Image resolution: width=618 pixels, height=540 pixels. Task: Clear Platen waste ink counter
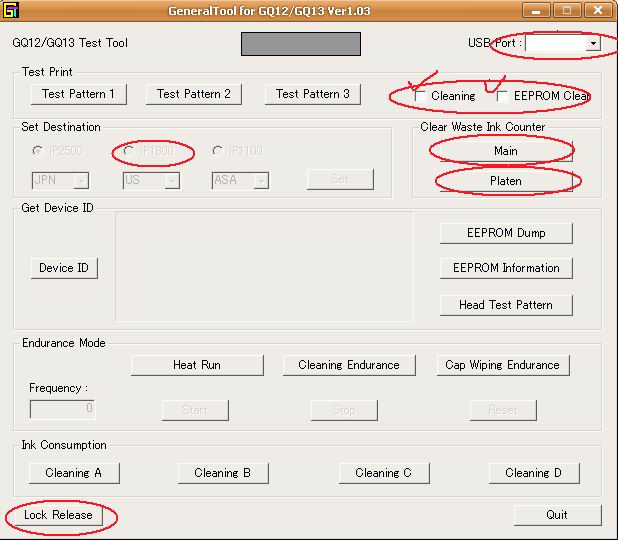coord(506,181)
